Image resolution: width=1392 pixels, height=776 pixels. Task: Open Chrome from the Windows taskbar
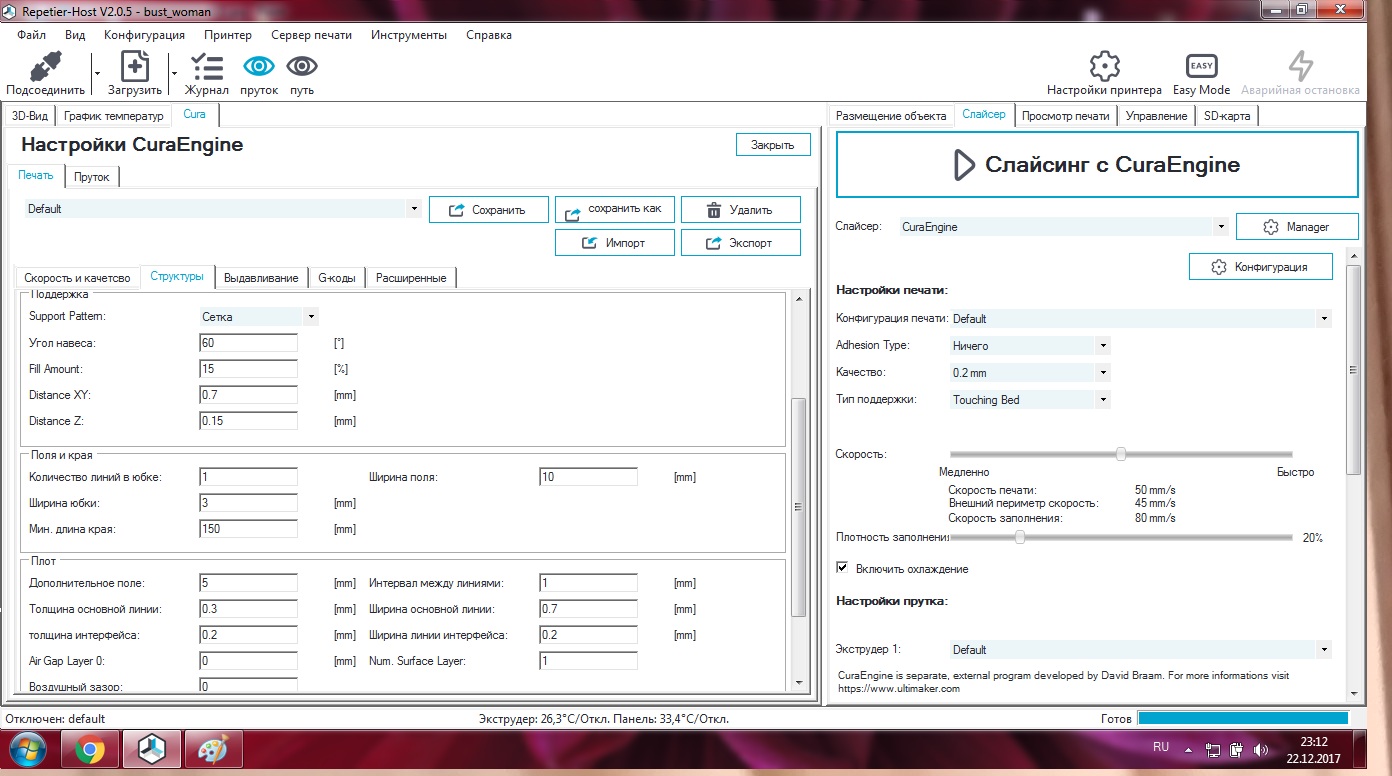coord(89,748)
